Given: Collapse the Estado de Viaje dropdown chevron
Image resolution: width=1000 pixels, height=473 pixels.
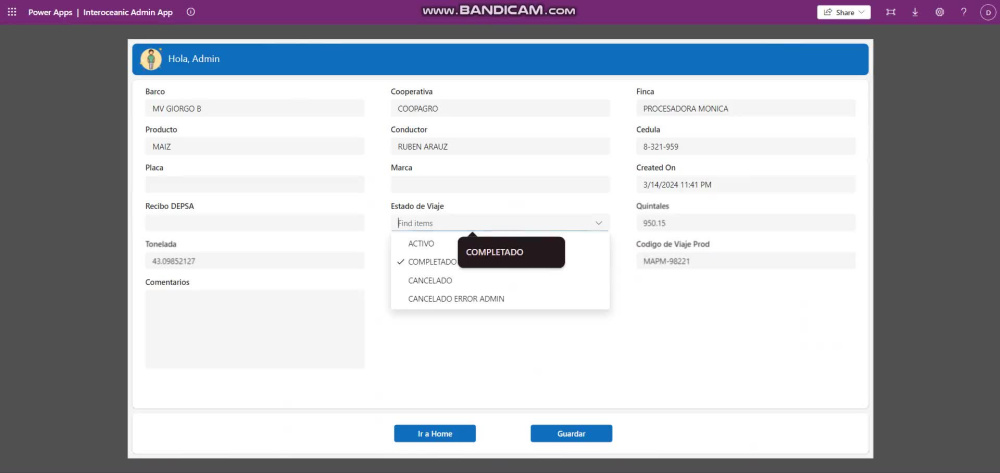Looking at the screenshot, I should pyautogui.click(x=599, y=223).
